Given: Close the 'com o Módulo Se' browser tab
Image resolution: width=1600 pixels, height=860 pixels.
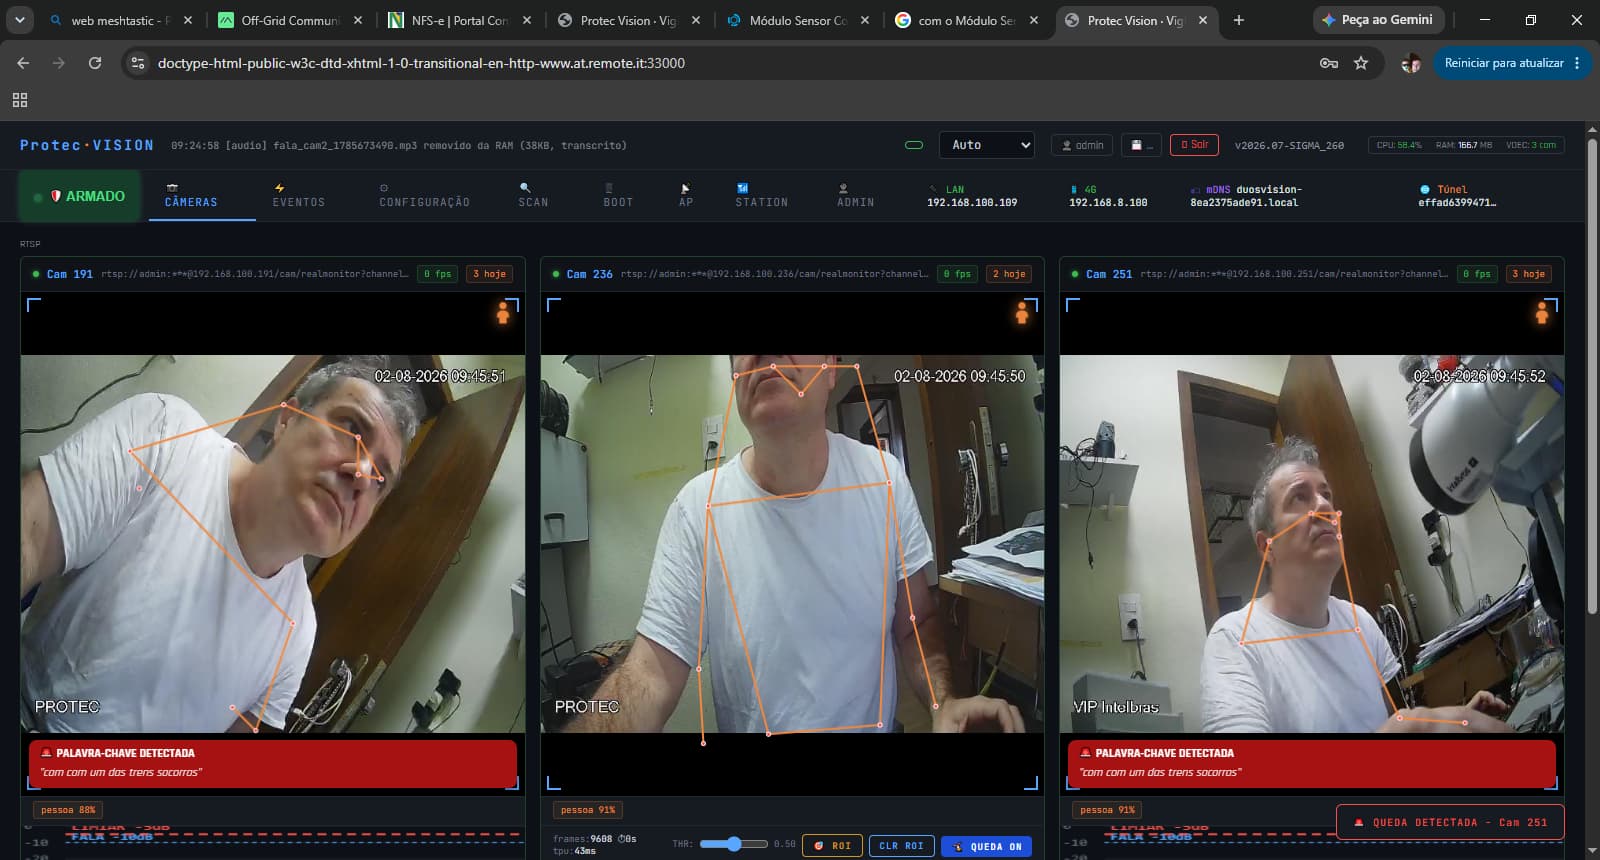Looking at the screenshot, I should pyautogui.click(x=1034, y=20).
